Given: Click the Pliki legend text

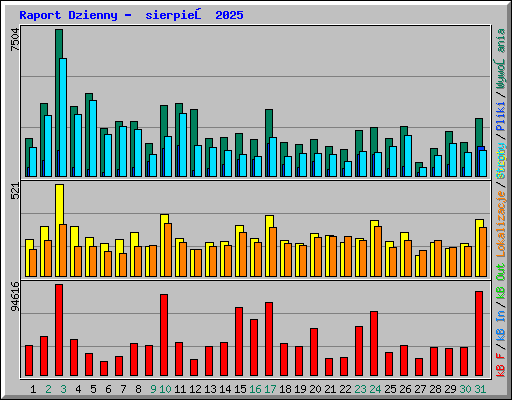Looking at the screenshot, I should [501, 117].
